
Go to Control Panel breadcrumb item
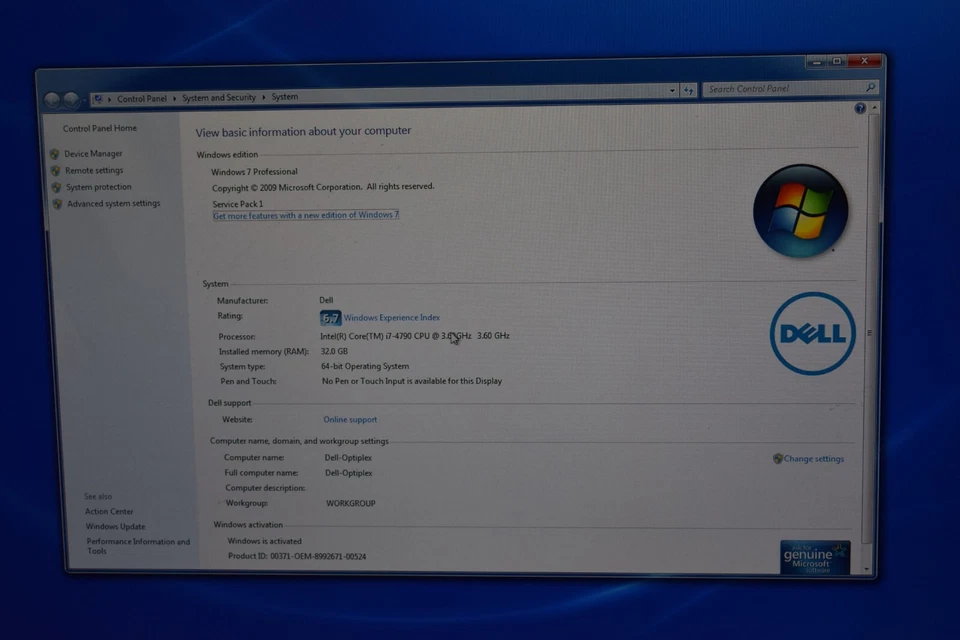[x=142, y=99]
